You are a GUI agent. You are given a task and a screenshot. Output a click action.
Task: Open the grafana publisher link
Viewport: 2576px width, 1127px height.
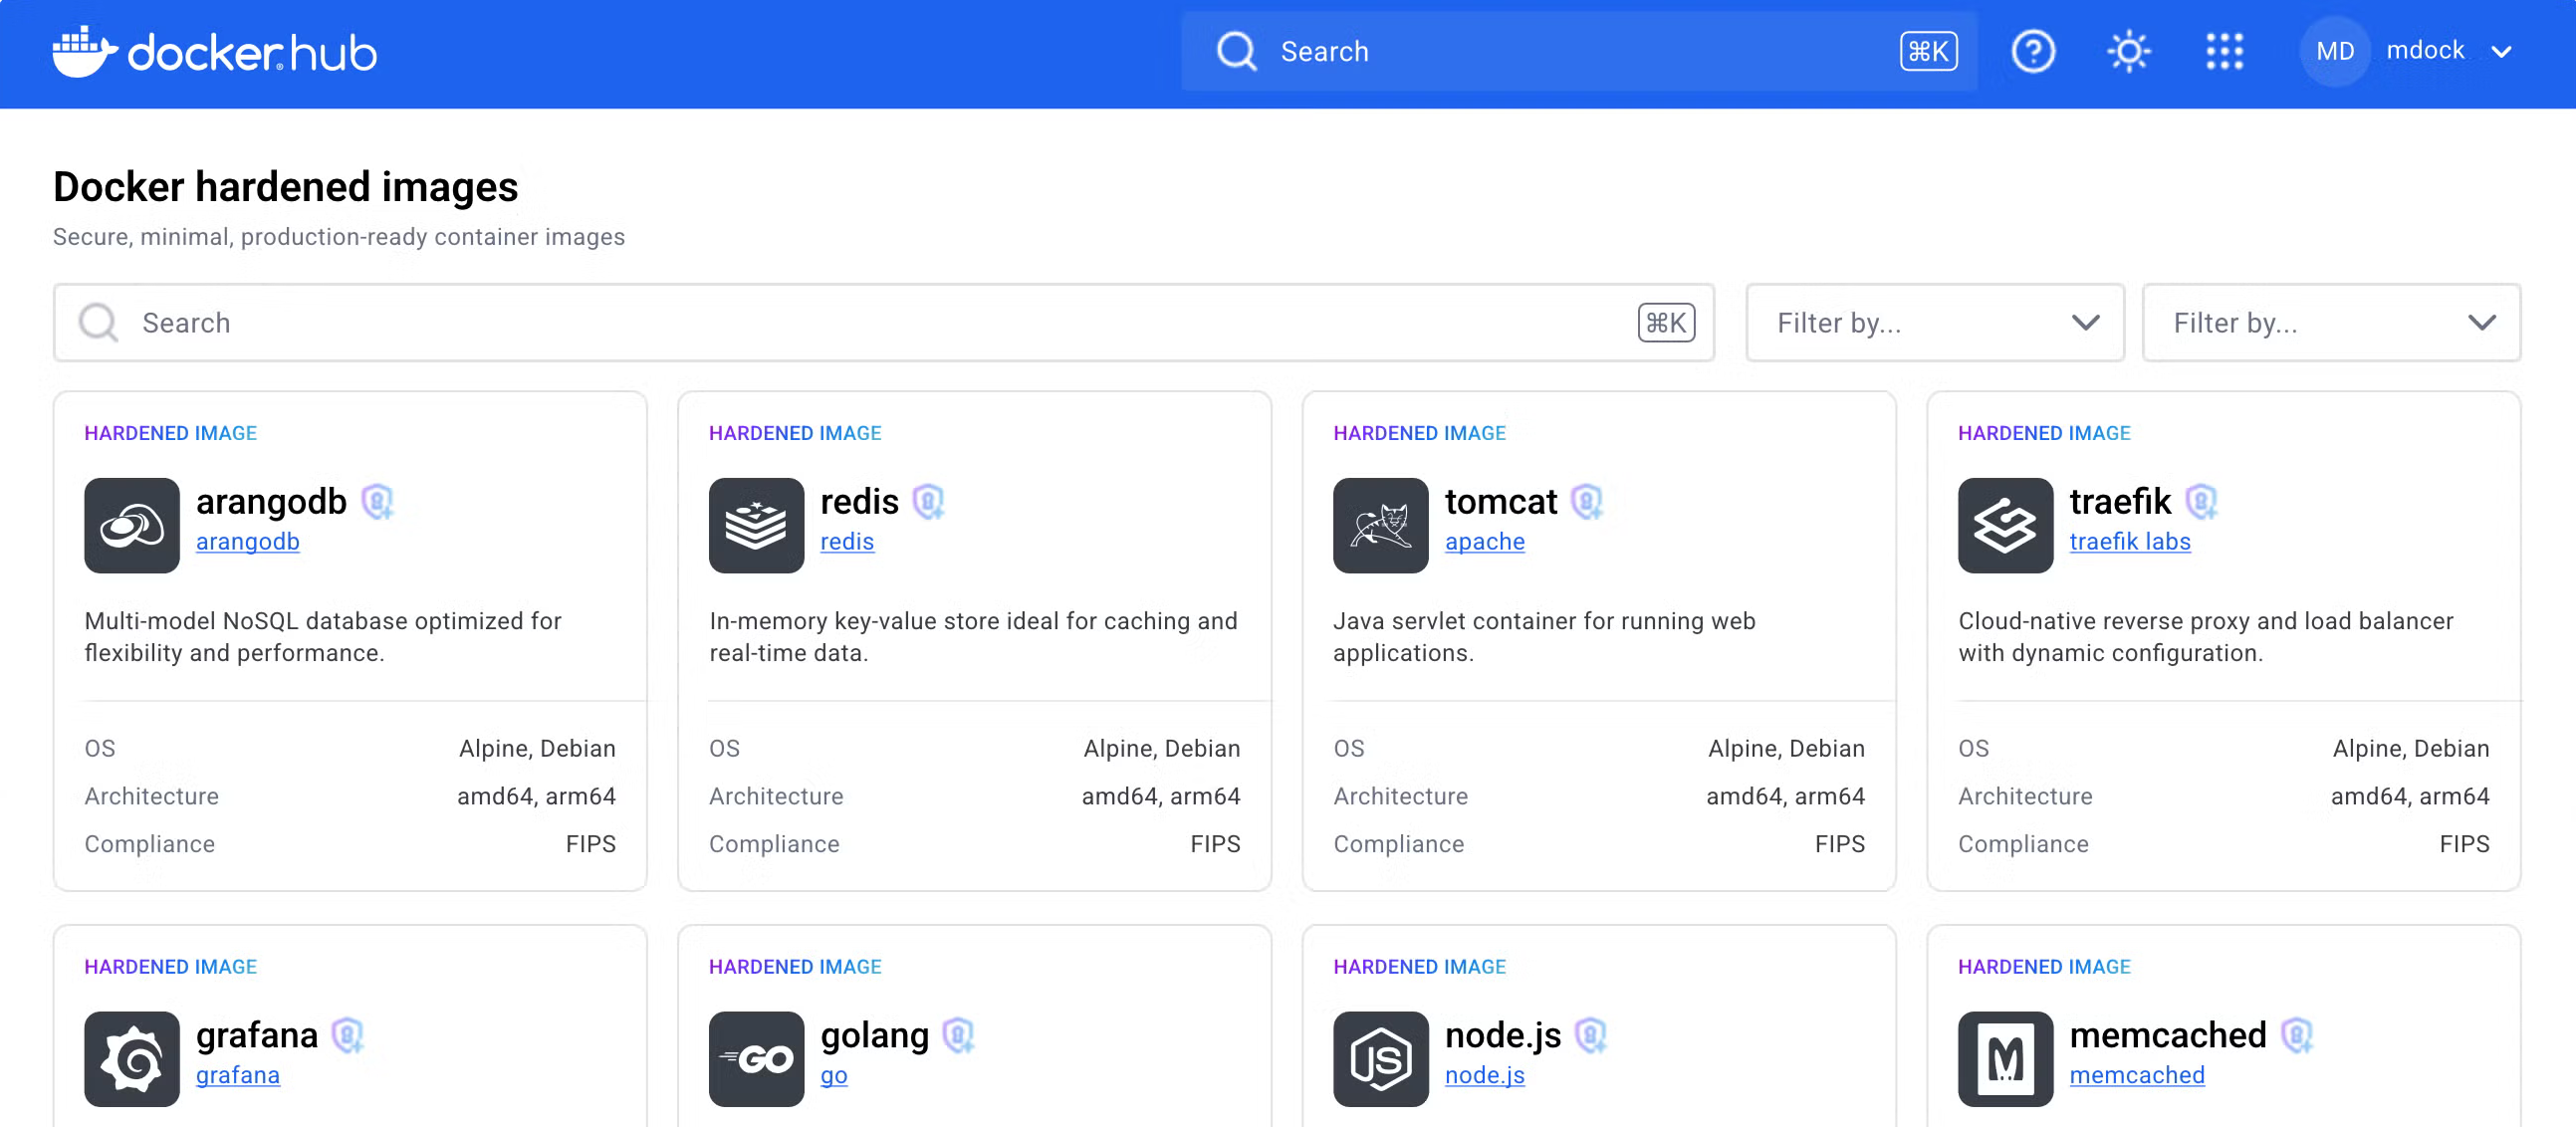(238, 1076)
